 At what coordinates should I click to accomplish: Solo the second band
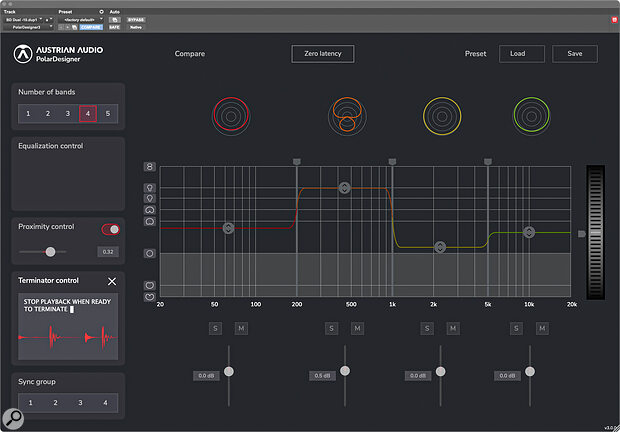[x=331, y=328]
